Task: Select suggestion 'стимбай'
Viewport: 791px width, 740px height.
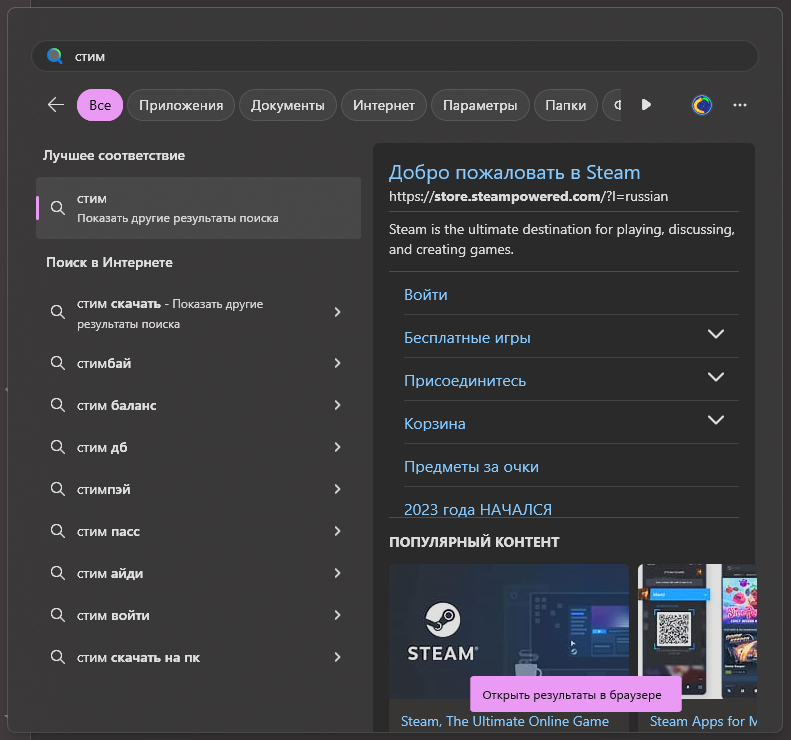Action: click(198, 363)
